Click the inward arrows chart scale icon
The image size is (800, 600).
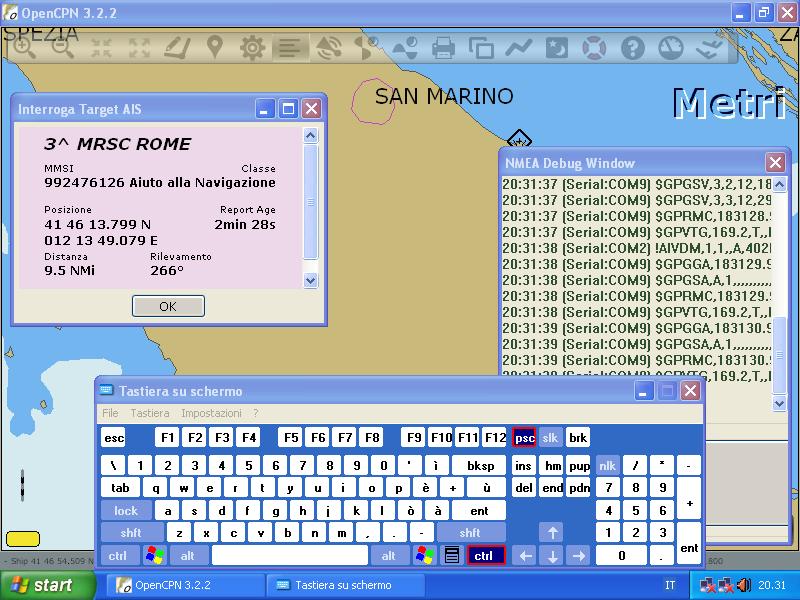(x=101, y=48)
